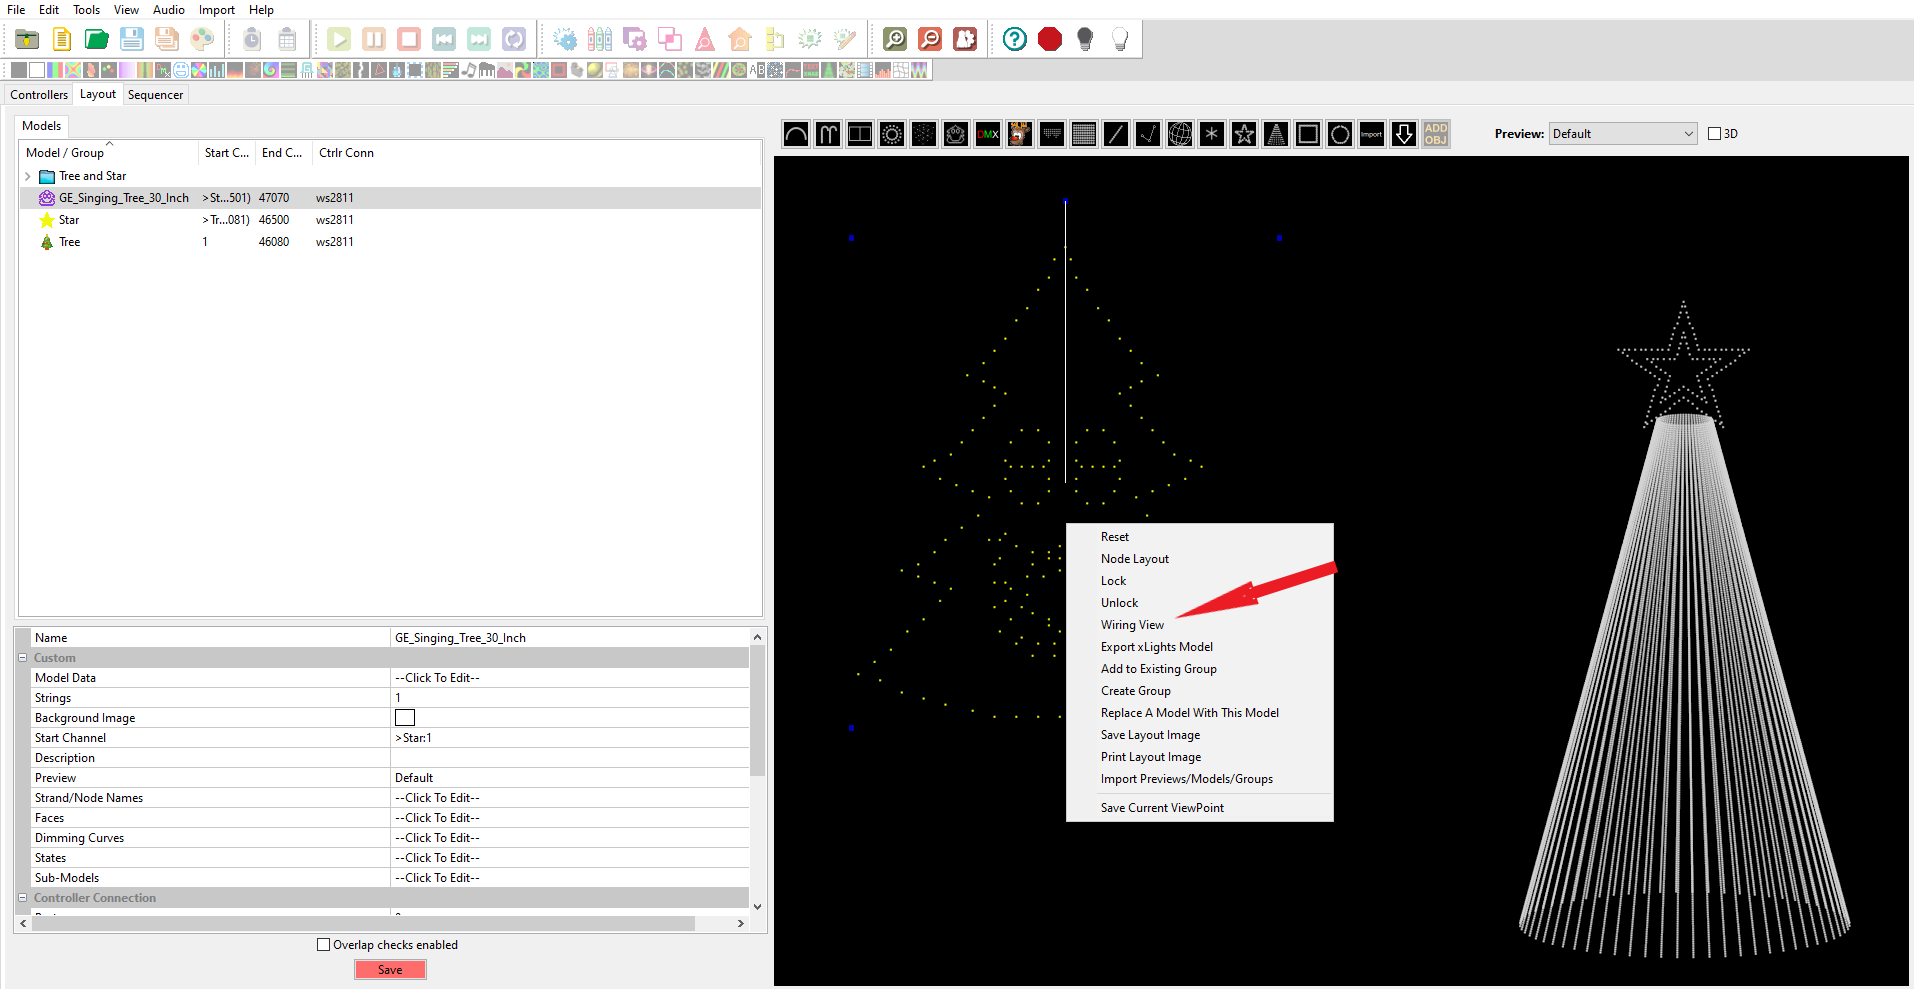
Task: Click the green play icon
Action: tap(339, 39)
